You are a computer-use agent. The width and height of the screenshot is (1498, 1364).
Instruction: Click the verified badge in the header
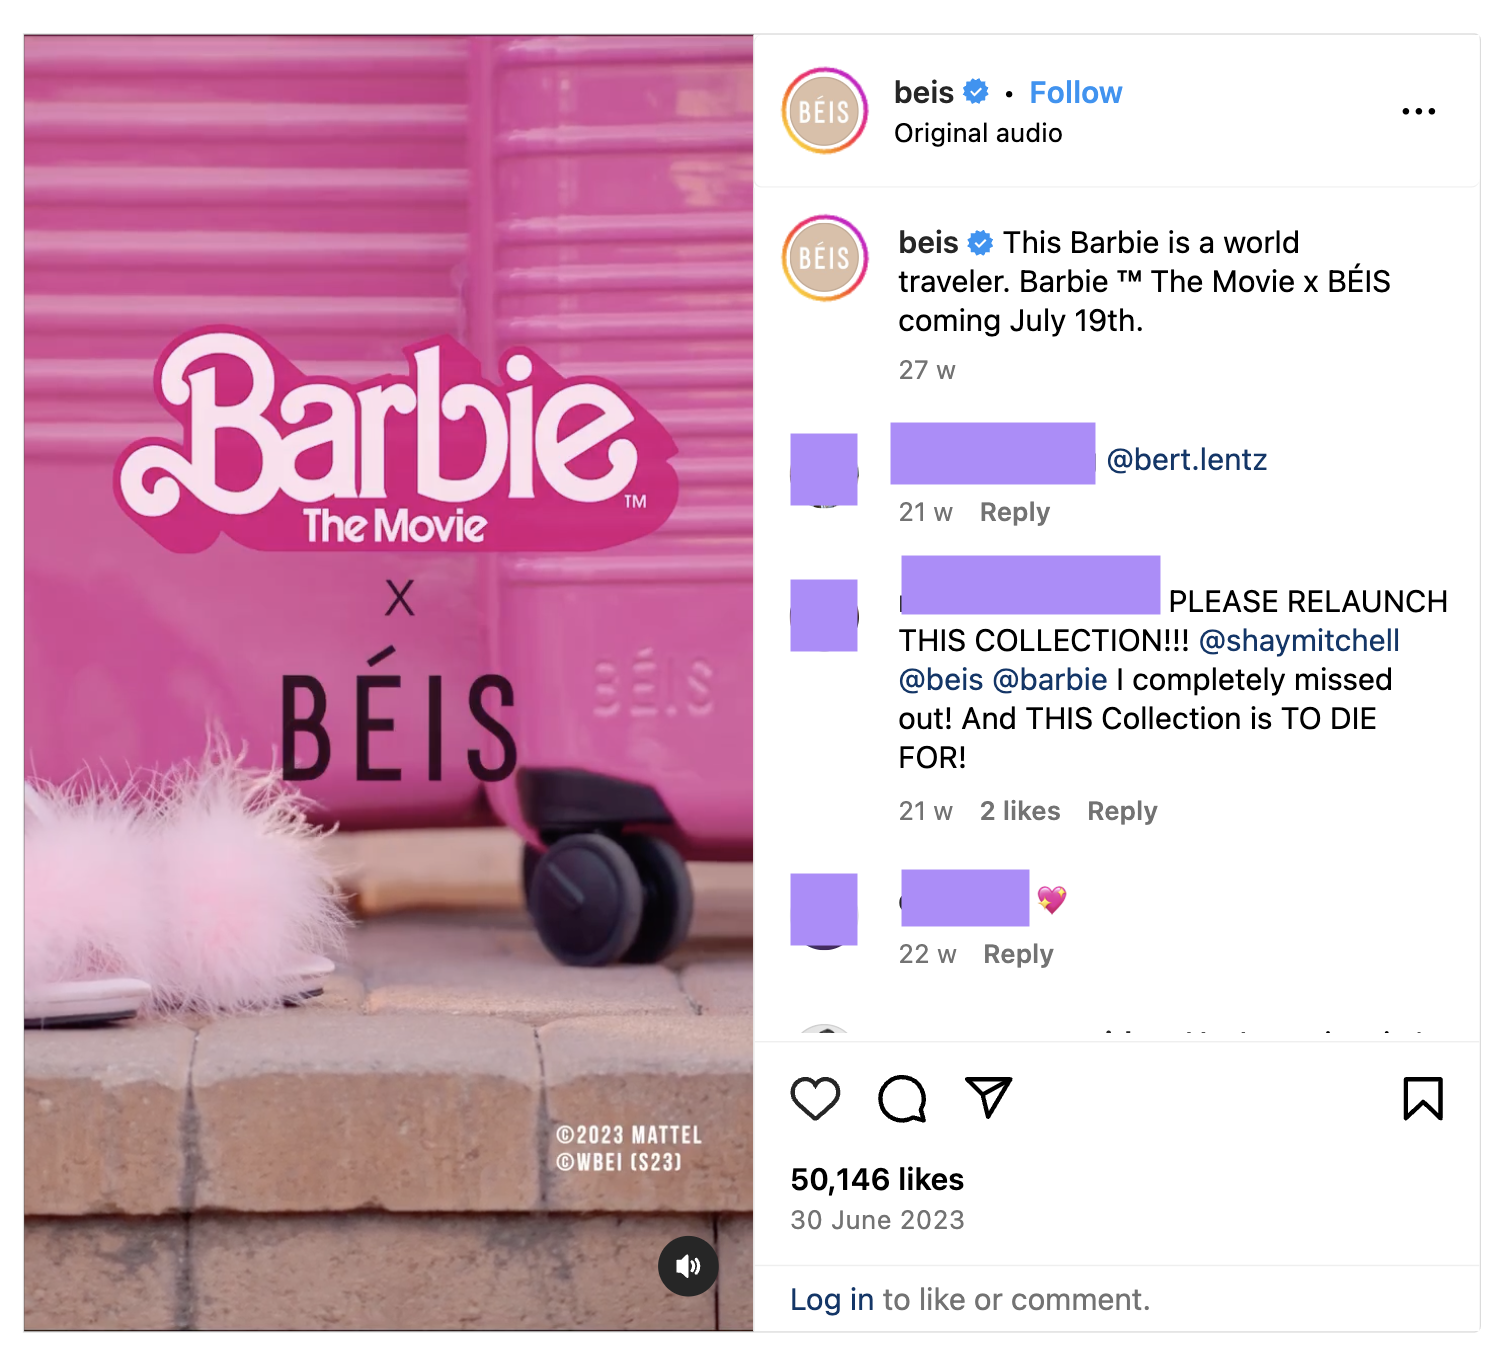click(976, 92)
